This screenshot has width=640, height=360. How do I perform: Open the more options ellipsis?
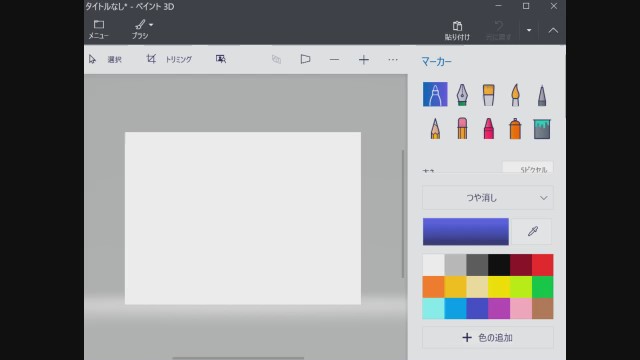[393, 60]
